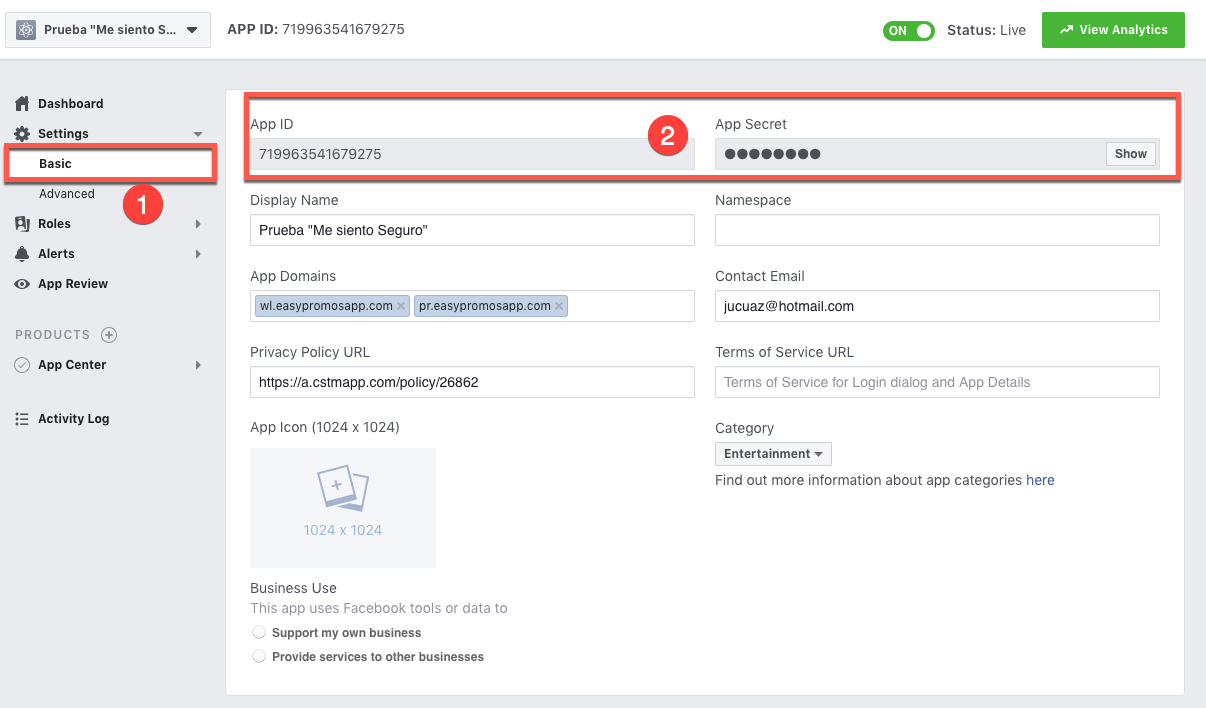The height and width of the screenshot is (708, 1206).
Task: Click the App Review eye icon
Action: 23,283
